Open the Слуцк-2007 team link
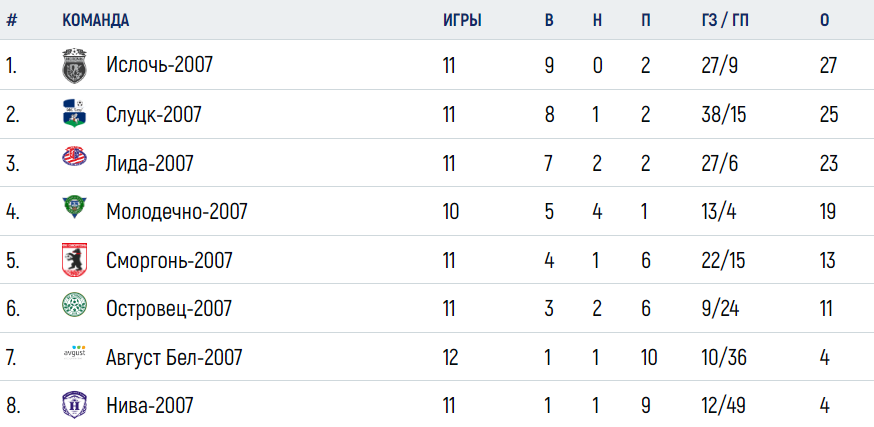The height and width of the screenshot is (427, 874). (154, 115)
